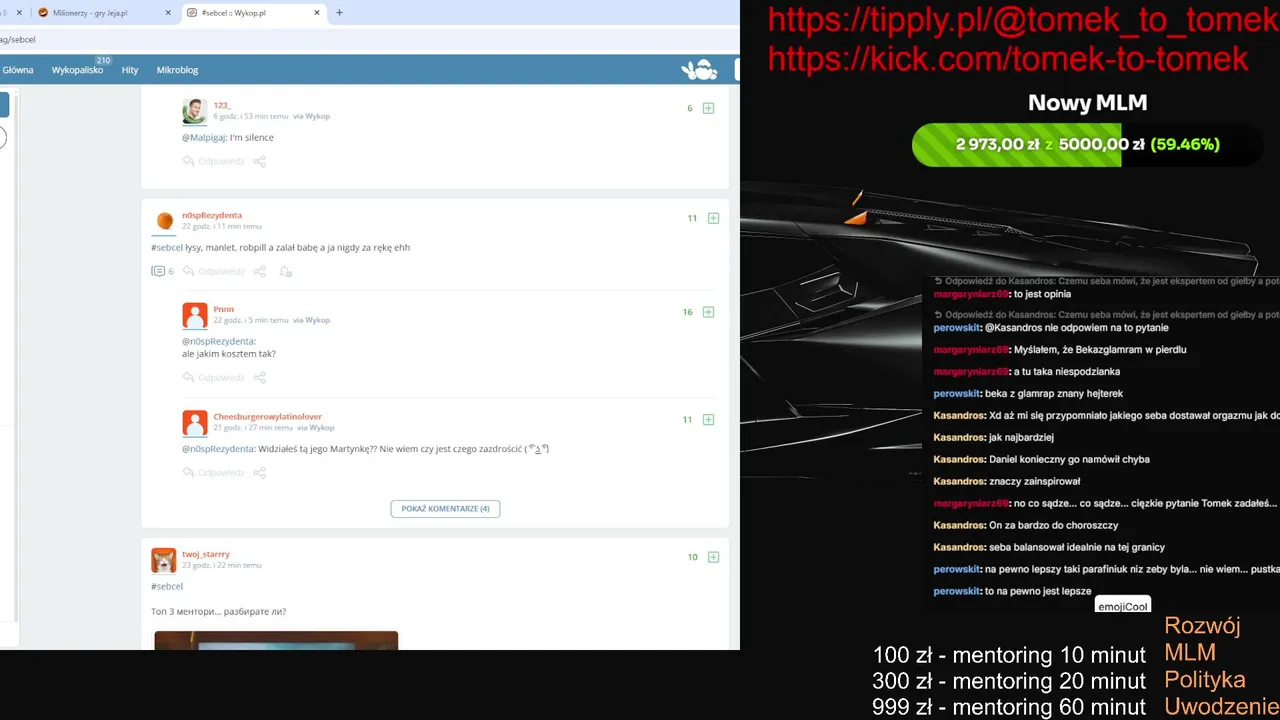1280x720 pixels.
Task: Open twoj_starrry cat avatar
Action: 163,560
